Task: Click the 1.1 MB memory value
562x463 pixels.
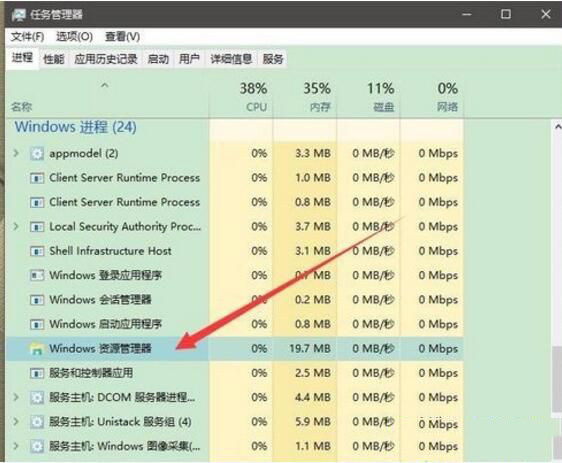Action: 313,447
